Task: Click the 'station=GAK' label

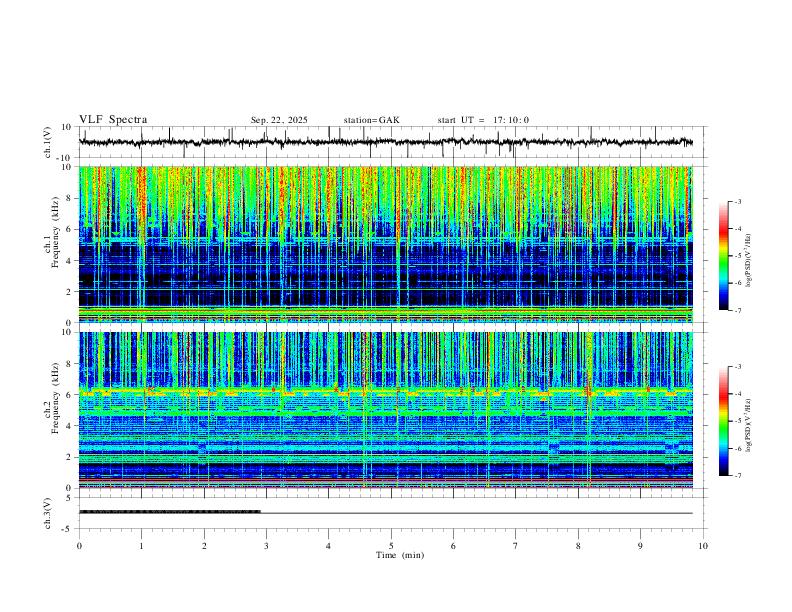Action: point(371,120)
